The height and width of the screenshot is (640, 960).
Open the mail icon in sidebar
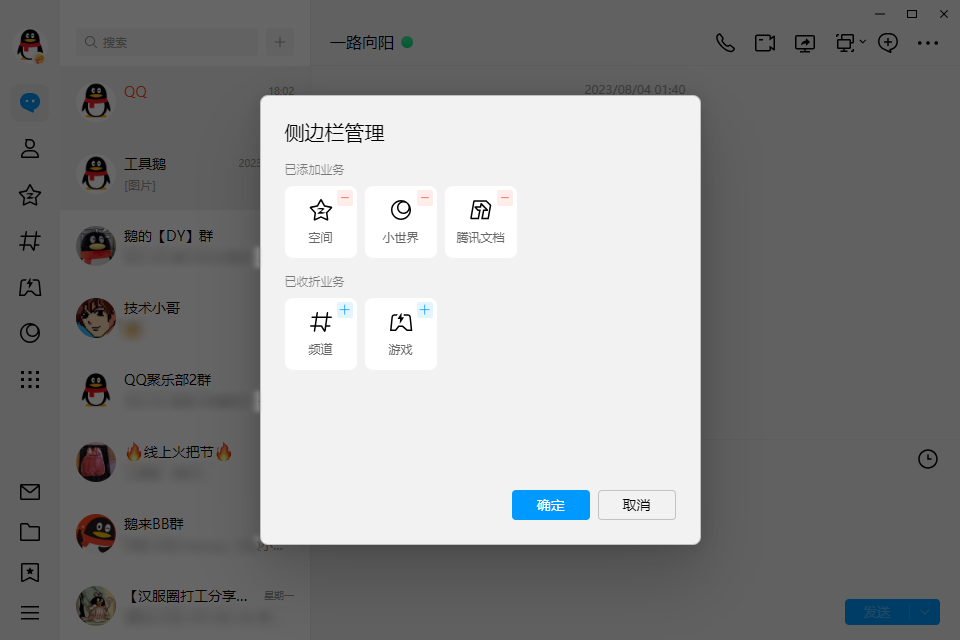coord(29,492)
